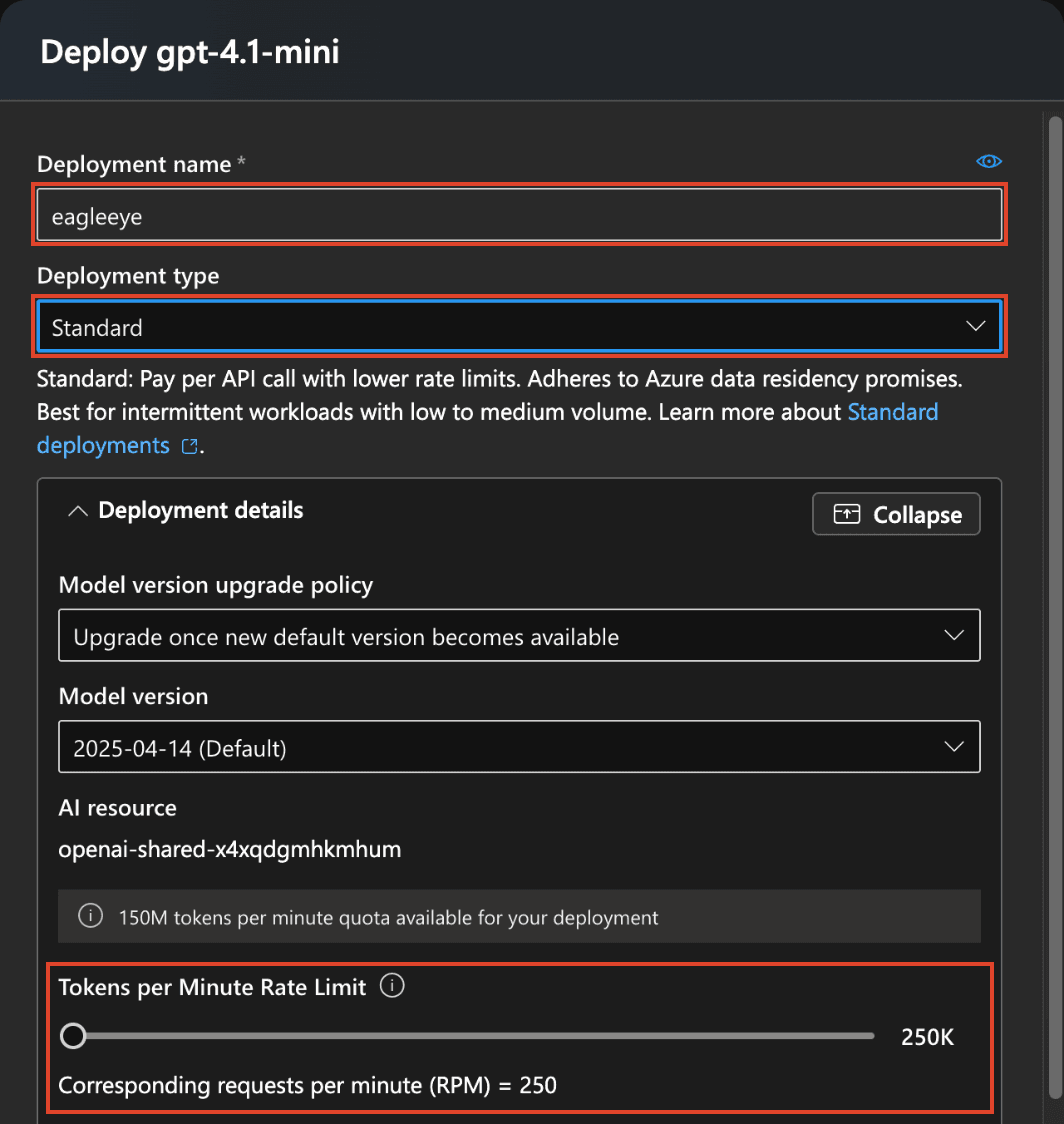Click the Deploy gpt-4.1-mini dialog title
Viewport: 1064px width, 1124px height.
pyautogui.click(x=190, y=52)
